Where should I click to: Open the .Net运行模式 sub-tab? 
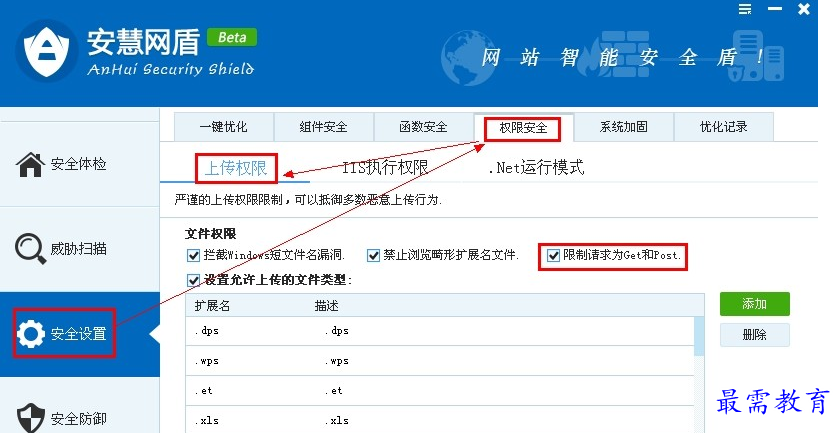pyautogui.click(x=536, y=168)
